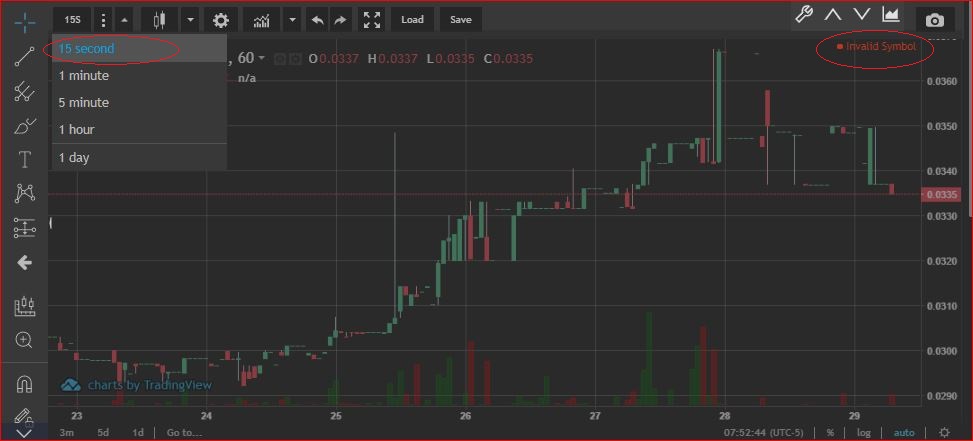
Task: Close interval list with the up arrow
Action: (124, 20)
